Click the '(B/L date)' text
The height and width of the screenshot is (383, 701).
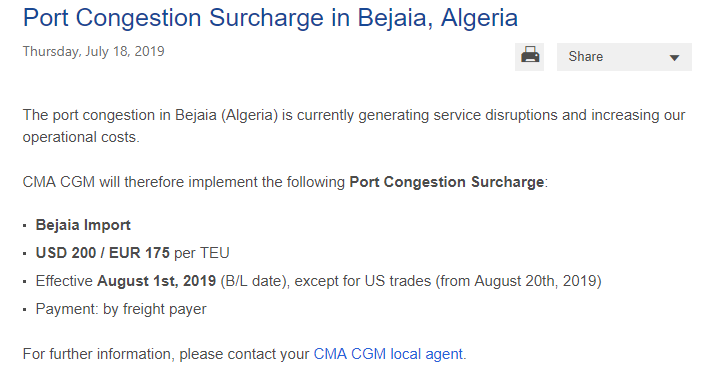253,281
